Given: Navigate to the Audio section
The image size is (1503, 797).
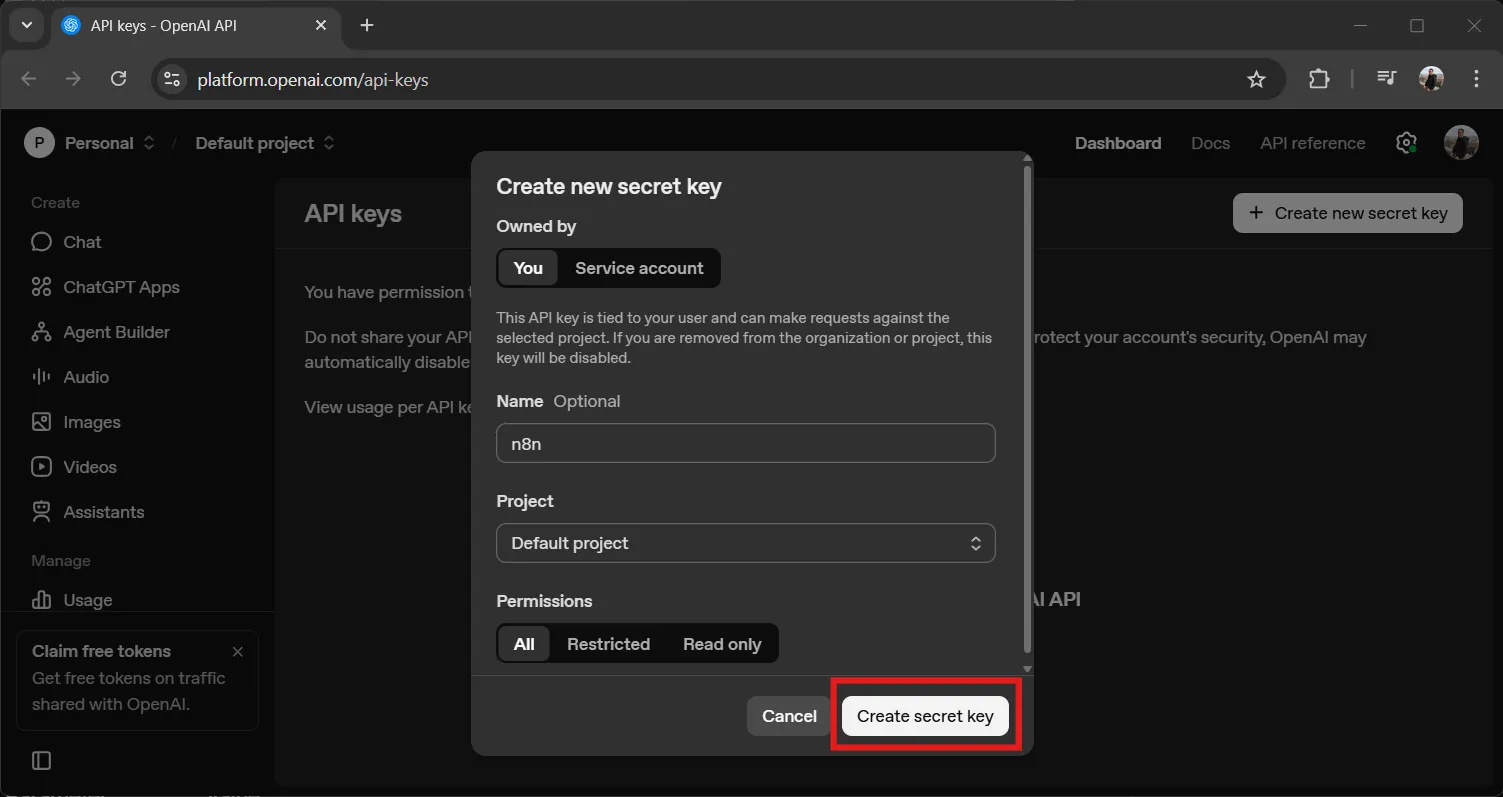Looking at the screenshot, I should (86, 377).
